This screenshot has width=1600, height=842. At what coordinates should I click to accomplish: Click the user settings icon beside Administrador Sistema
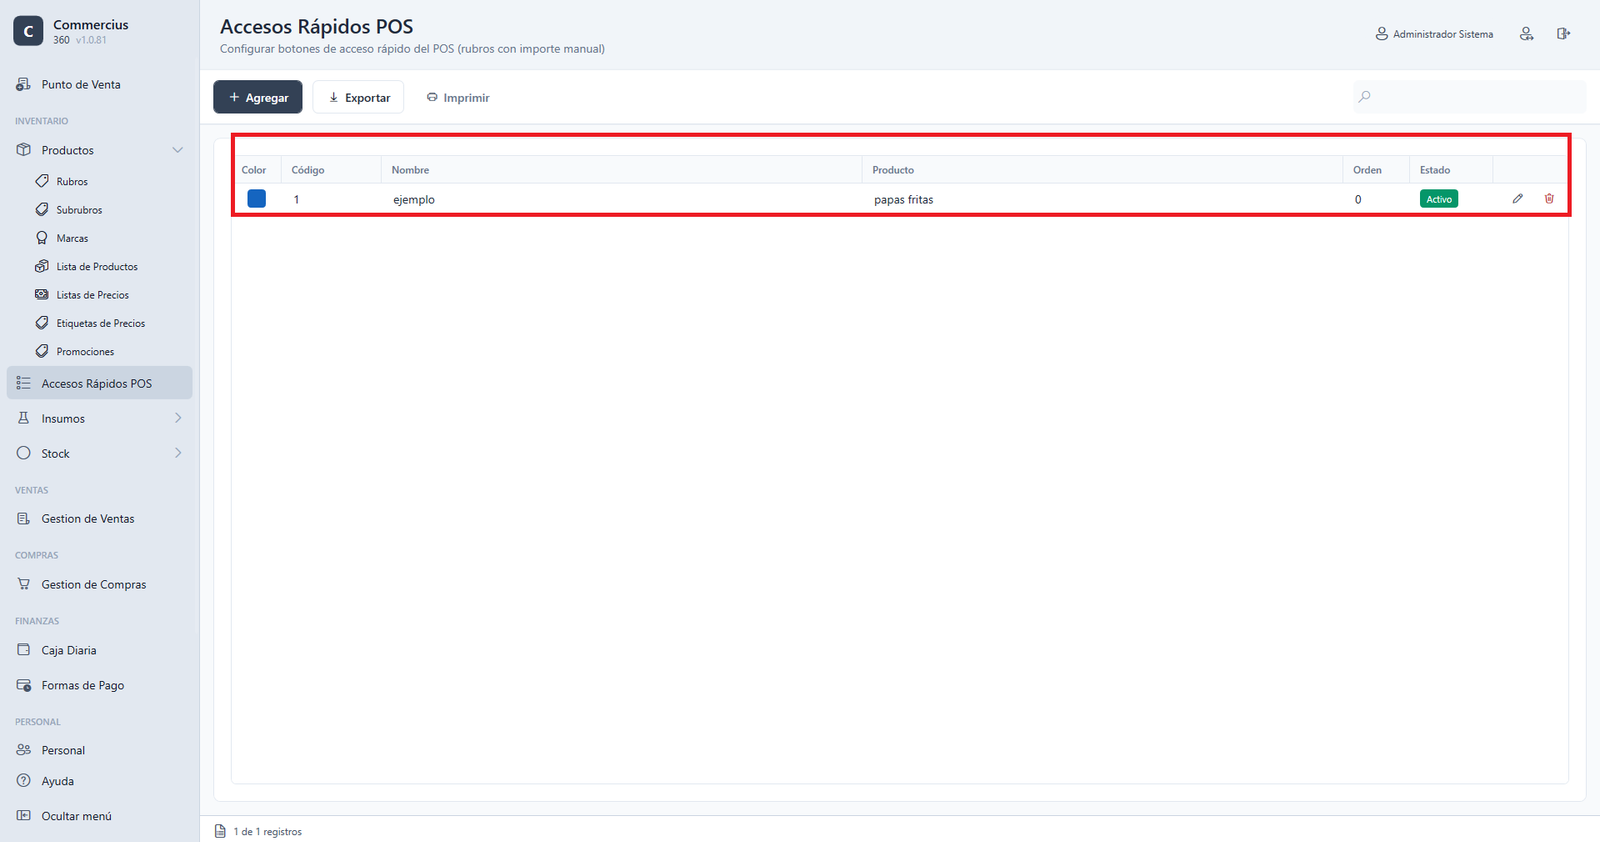(1526, 34)
